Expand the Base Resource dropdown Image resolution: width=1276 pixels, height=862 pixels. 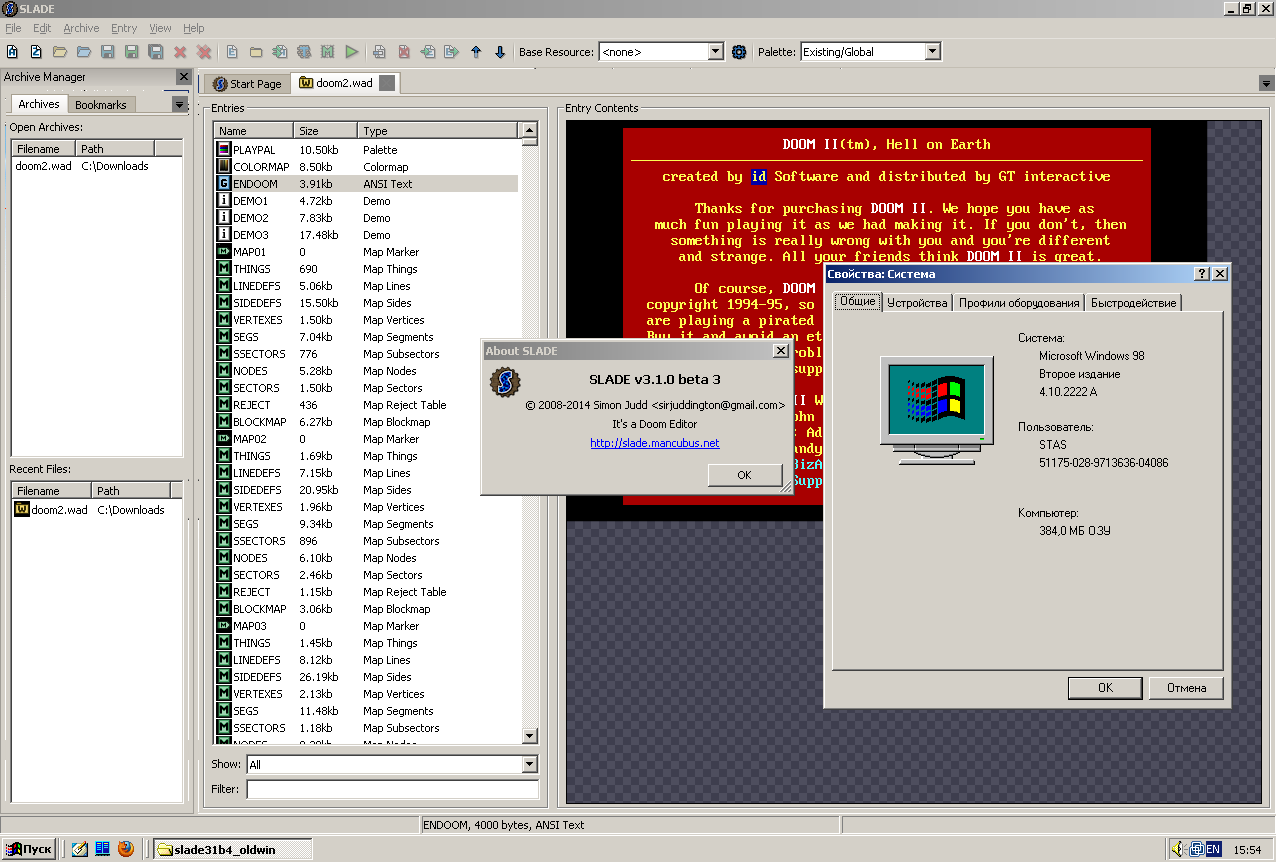click(x=715, y=52)
